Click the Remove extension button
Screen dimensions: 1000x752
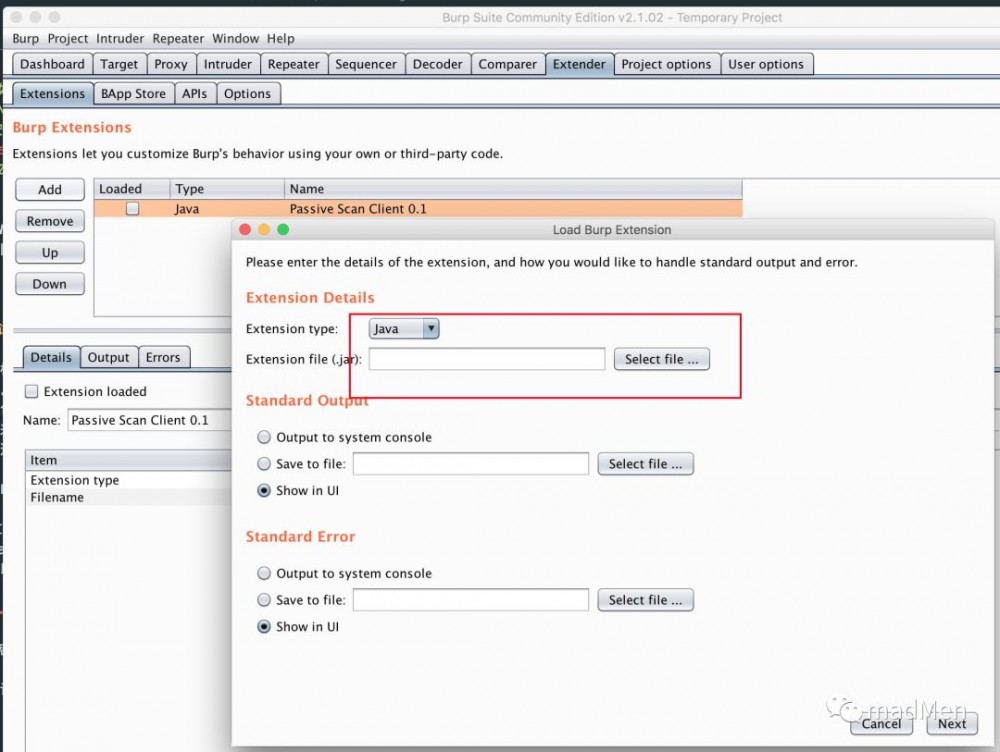tap(50, 221)
